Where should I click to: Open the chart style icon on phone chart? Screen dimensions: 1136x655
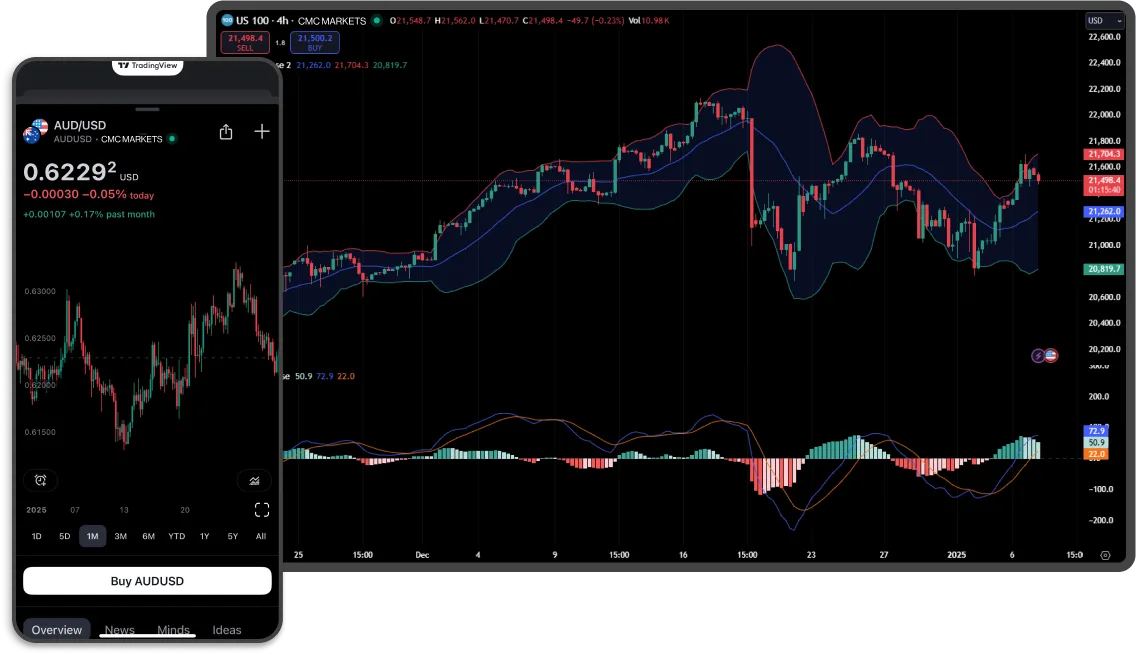click(255, 481)
